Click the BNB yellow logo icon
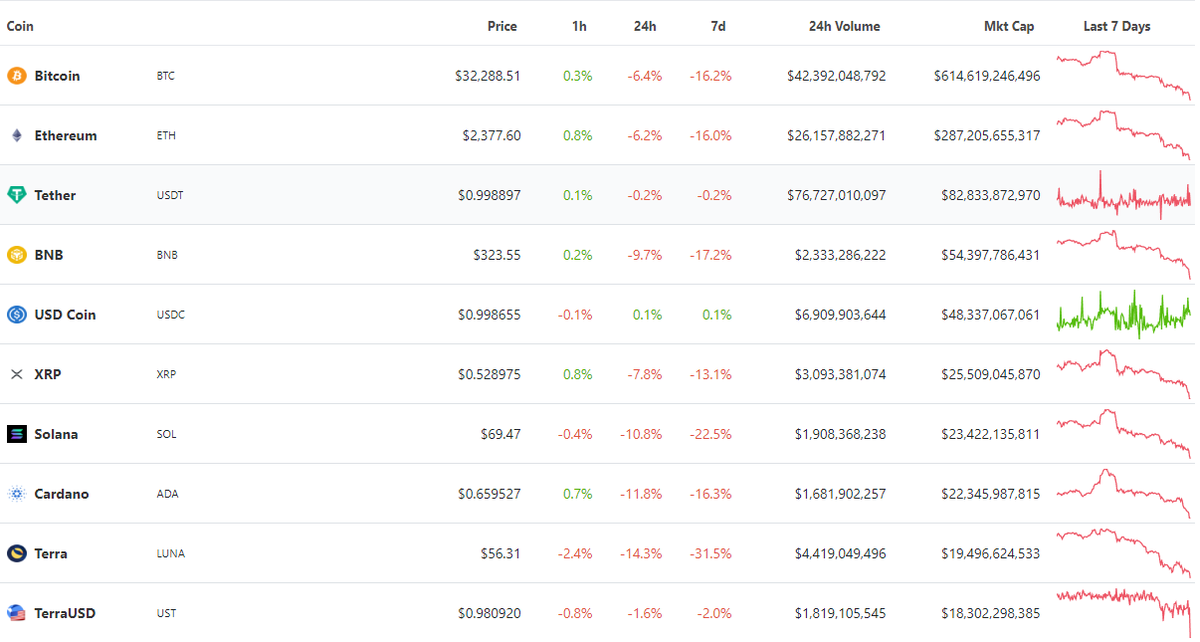 pos(16,255)
